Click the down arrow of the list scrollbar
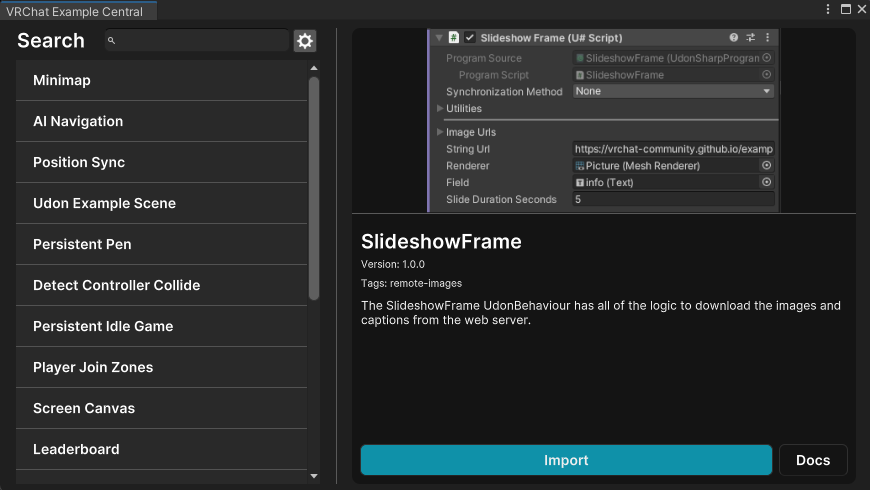 [x=314, y=476]
